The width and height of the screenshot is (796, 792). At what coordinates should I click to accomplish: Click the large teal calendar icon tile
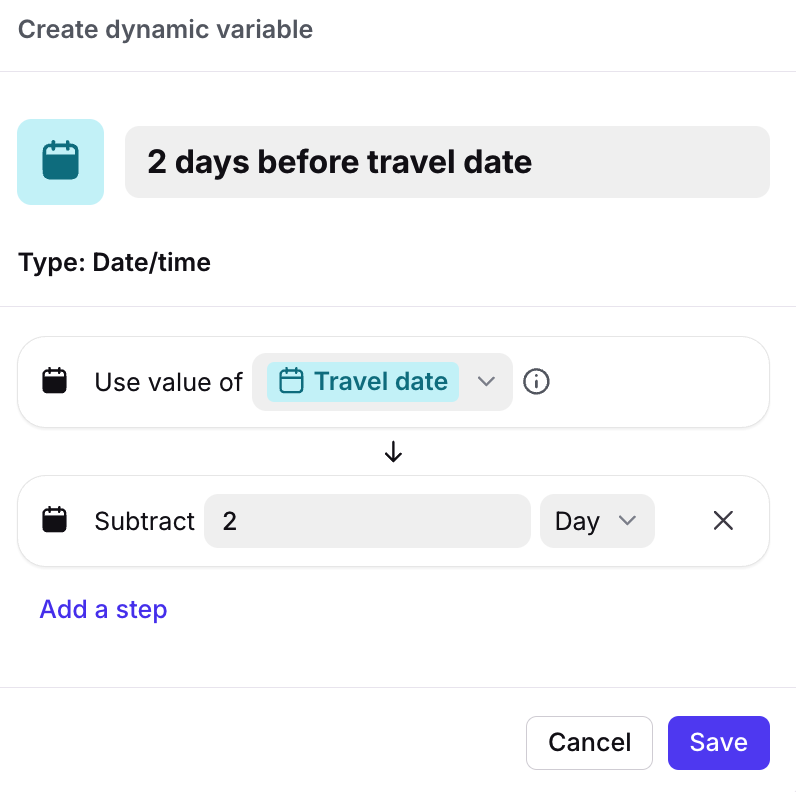60,162
